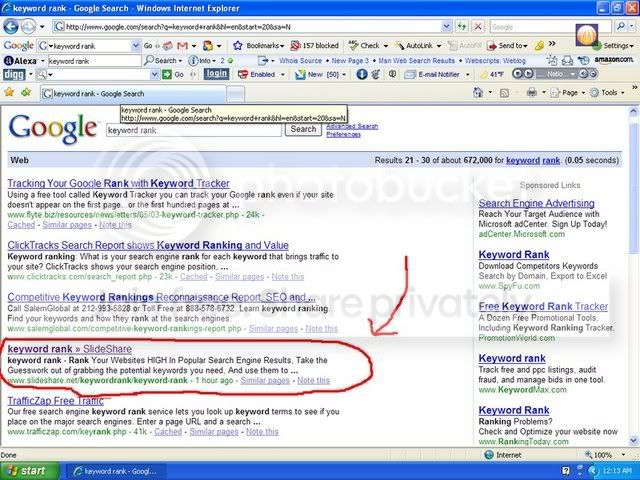Open Search Engine Advertising sponsored link
The height and width of the screenshot is (480, 640).
pos(536,203)
